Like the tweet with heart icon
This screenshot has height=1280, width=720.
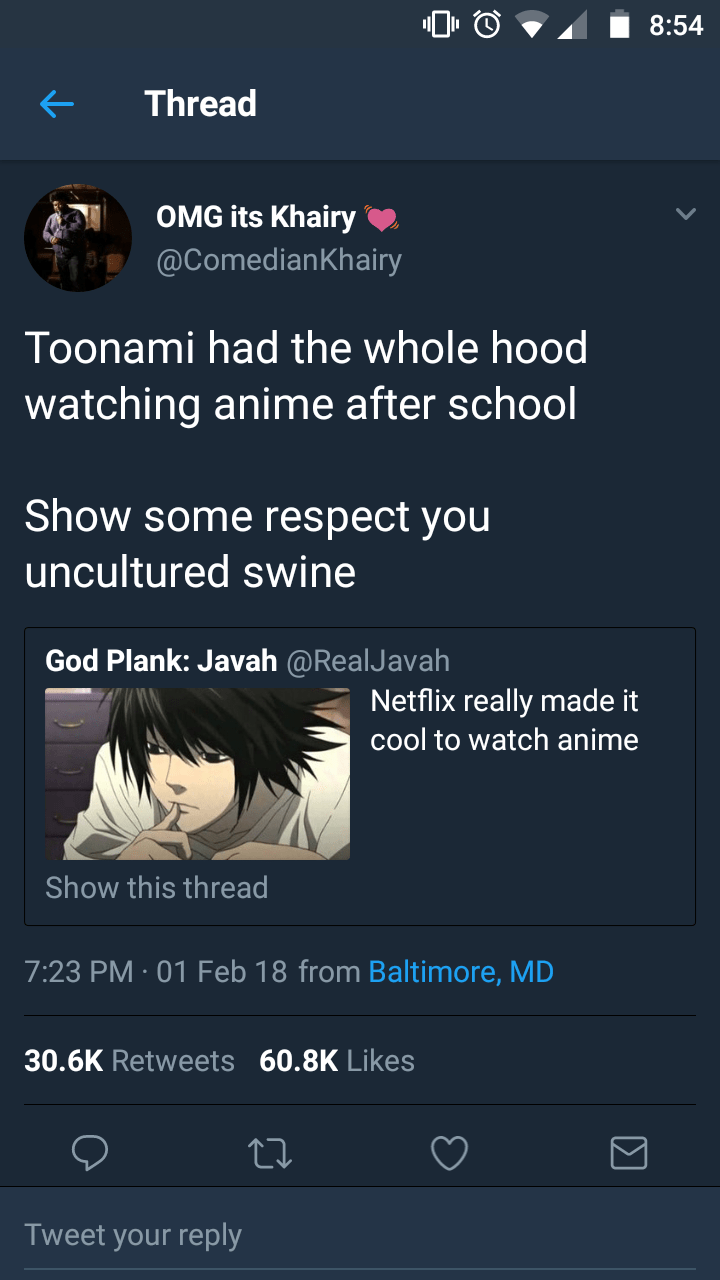point(449,1154)
